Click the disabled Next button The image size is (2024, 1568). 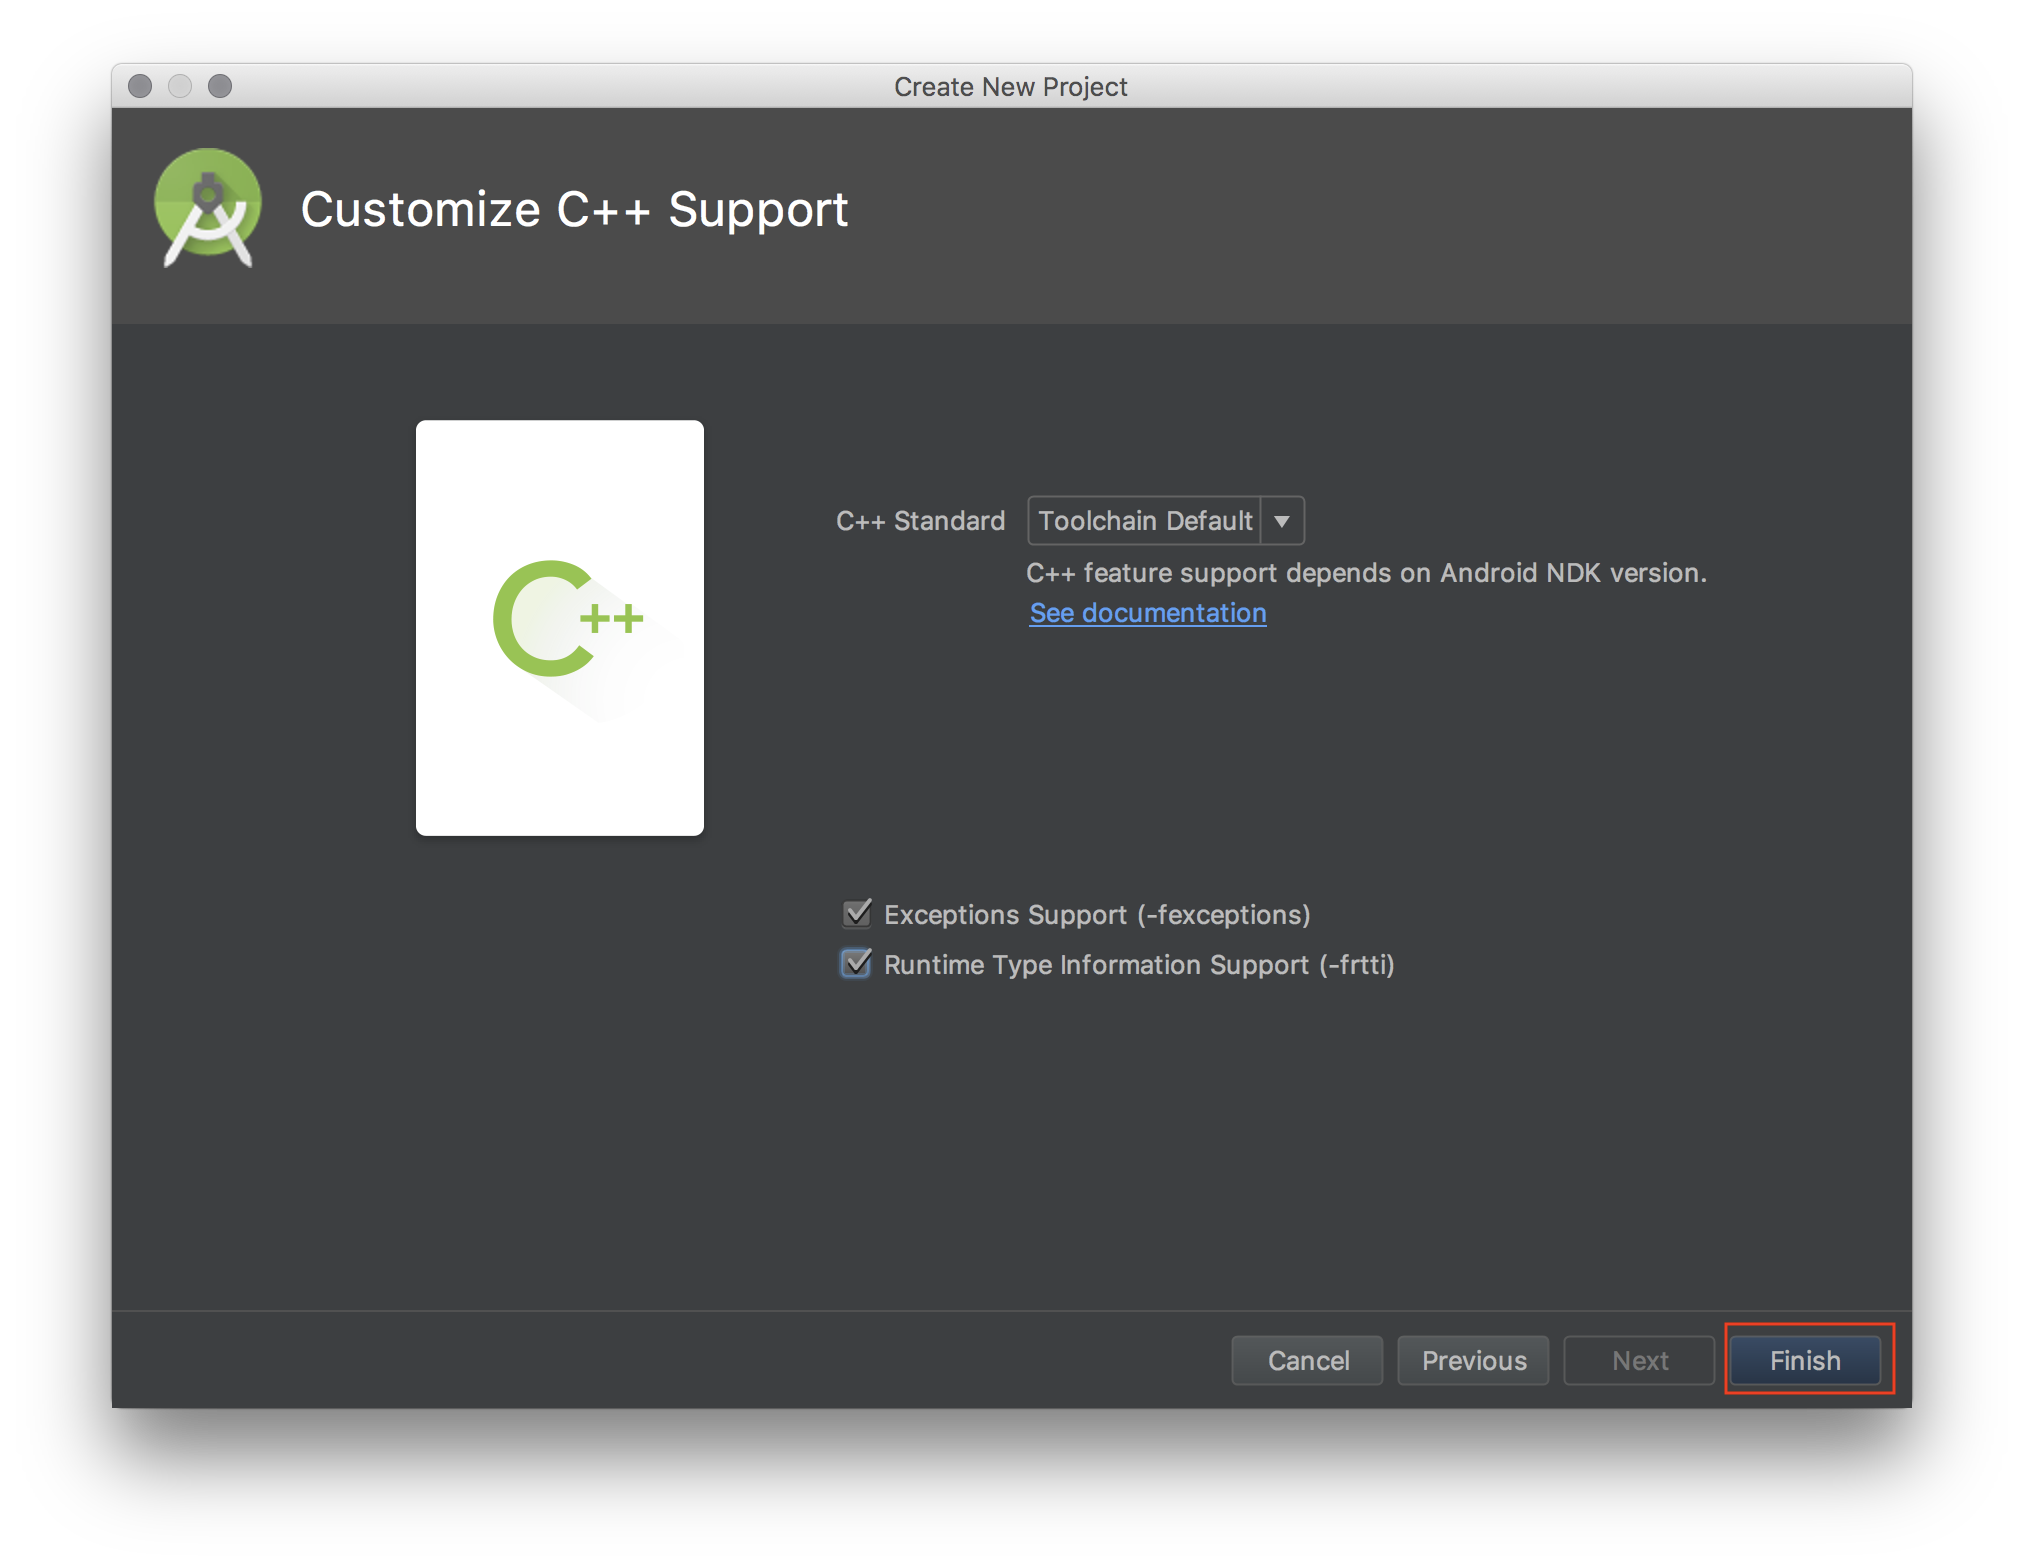coord(1640,1360)
